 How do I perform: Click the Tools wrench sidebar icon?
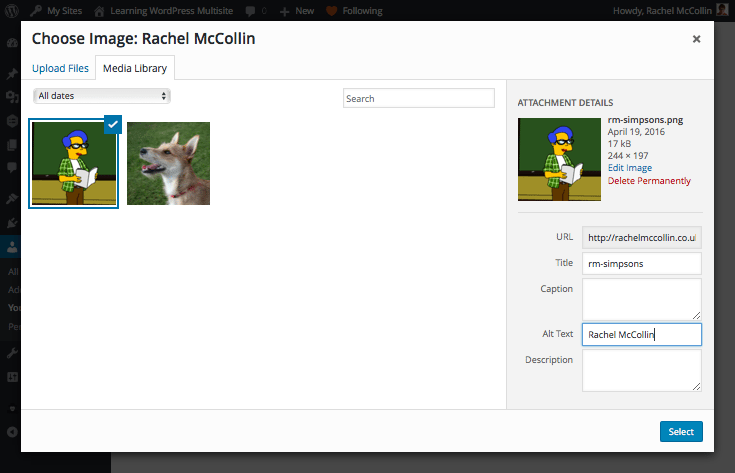click(x=12, y=353)
